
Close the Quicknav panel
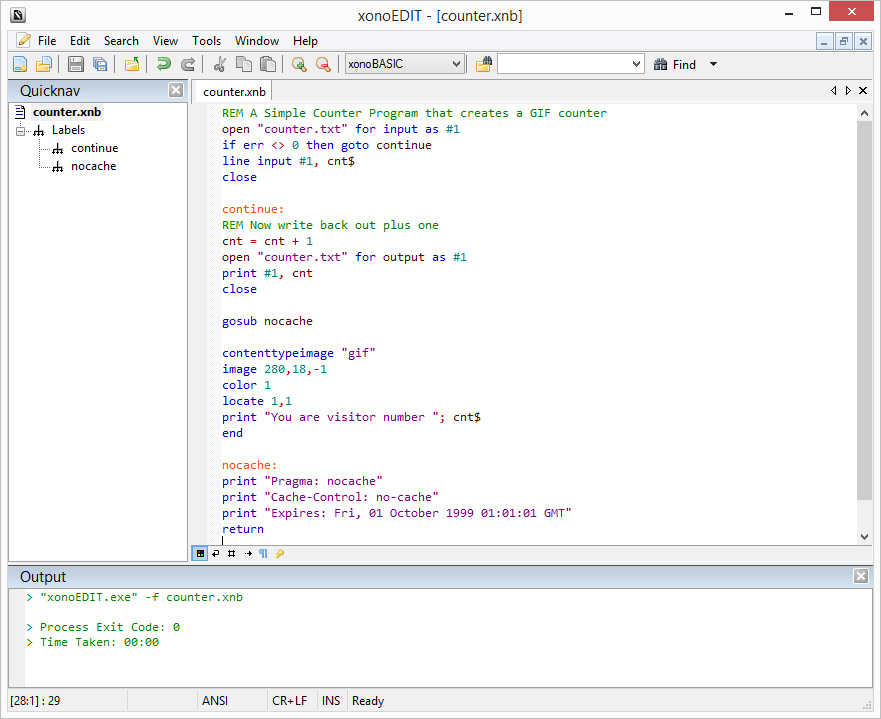(x=176, y=90)
